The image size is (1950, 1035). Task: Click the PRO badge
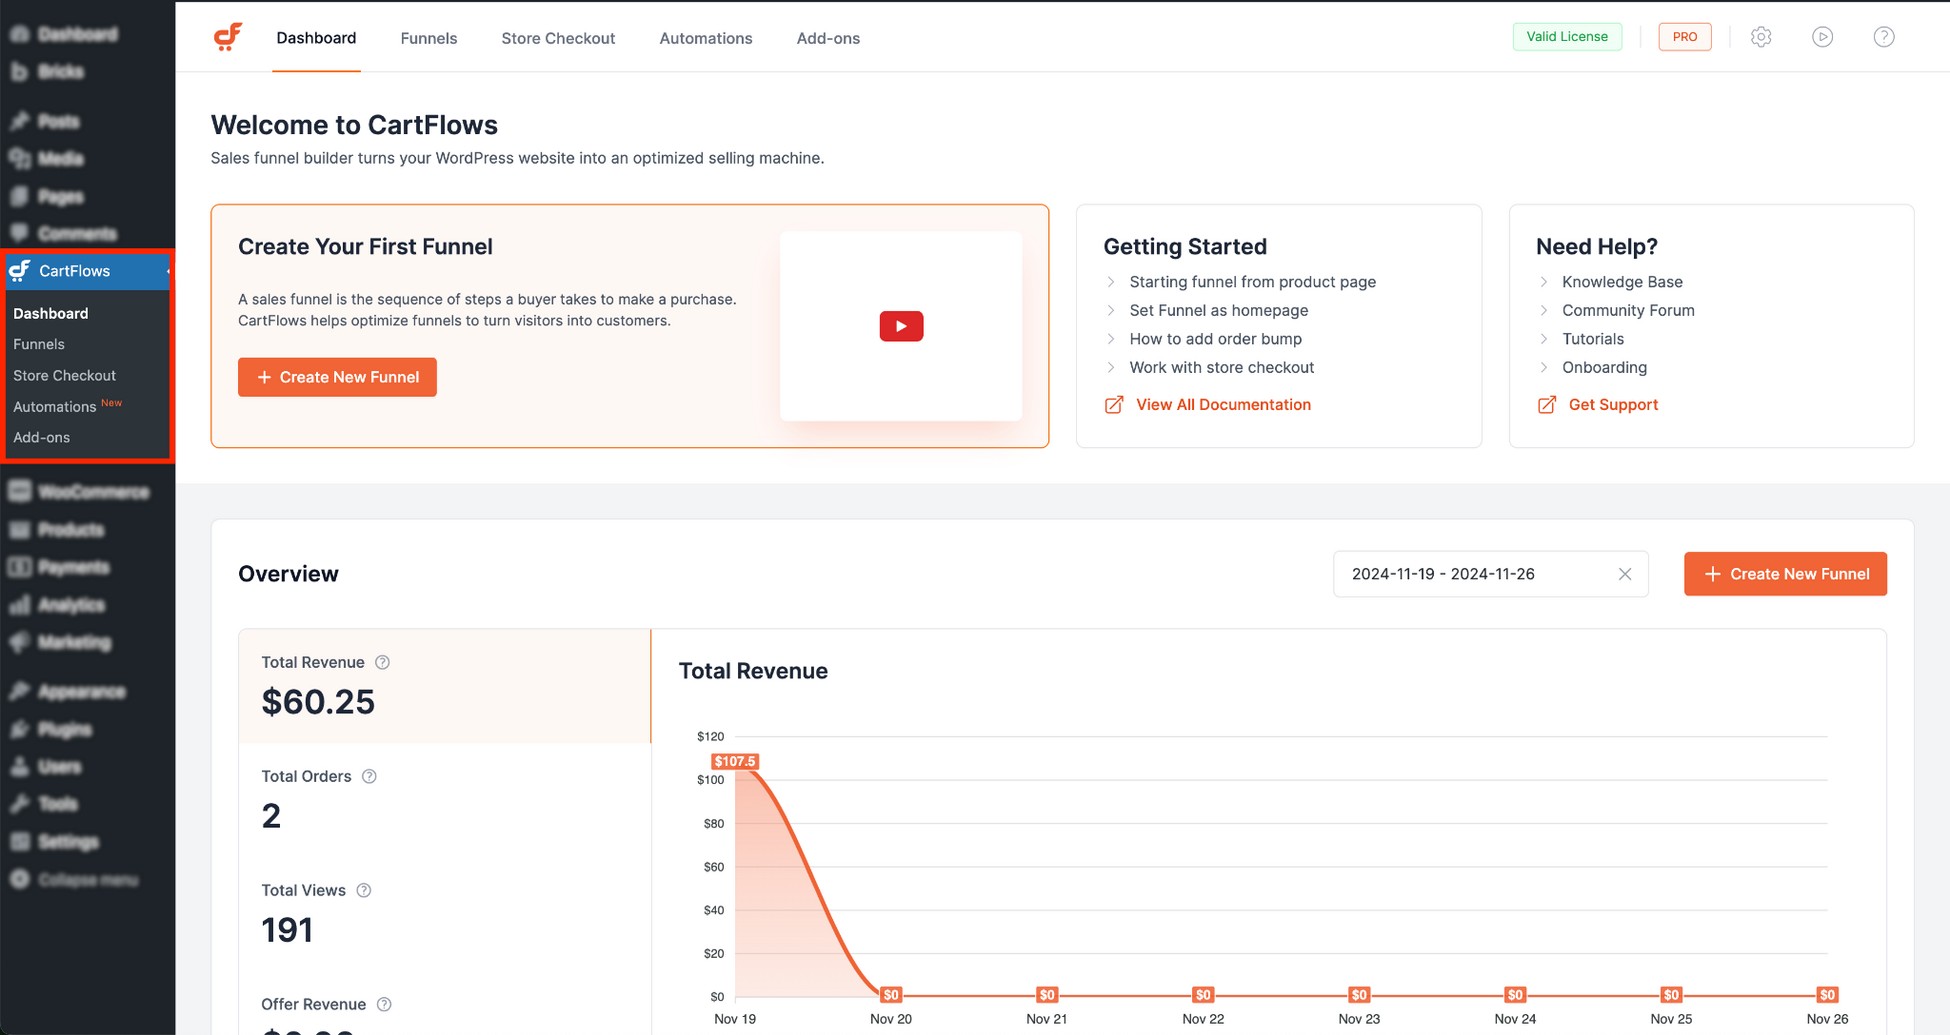(x=1685, y=37)
